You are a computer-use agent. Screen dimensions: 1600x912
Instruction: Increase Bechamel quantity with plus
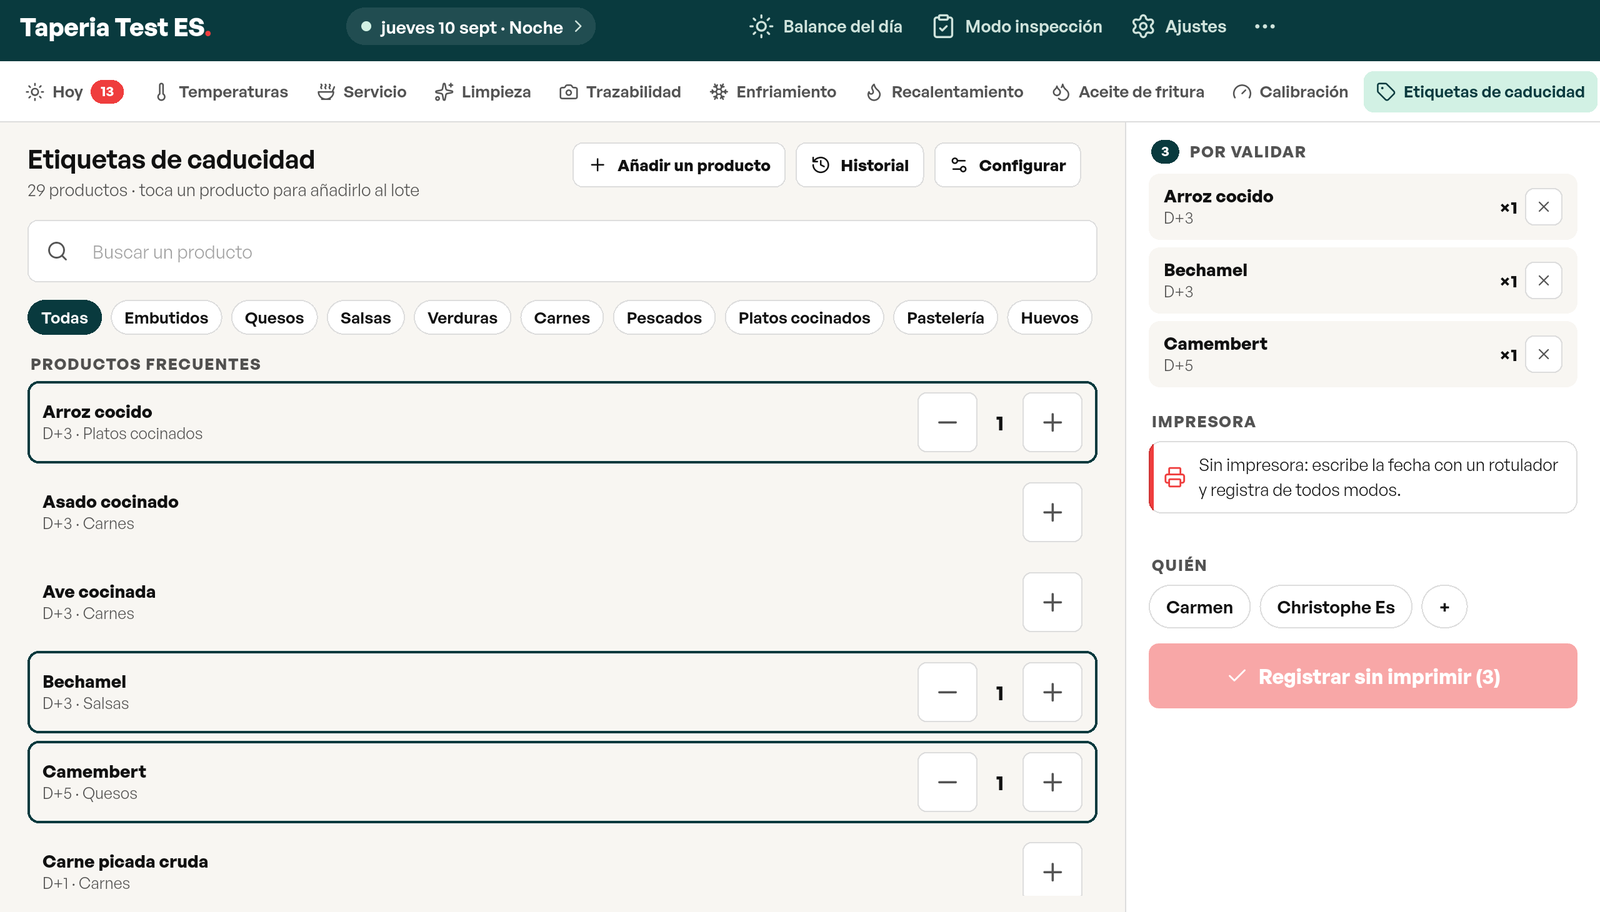[1052, 693]
